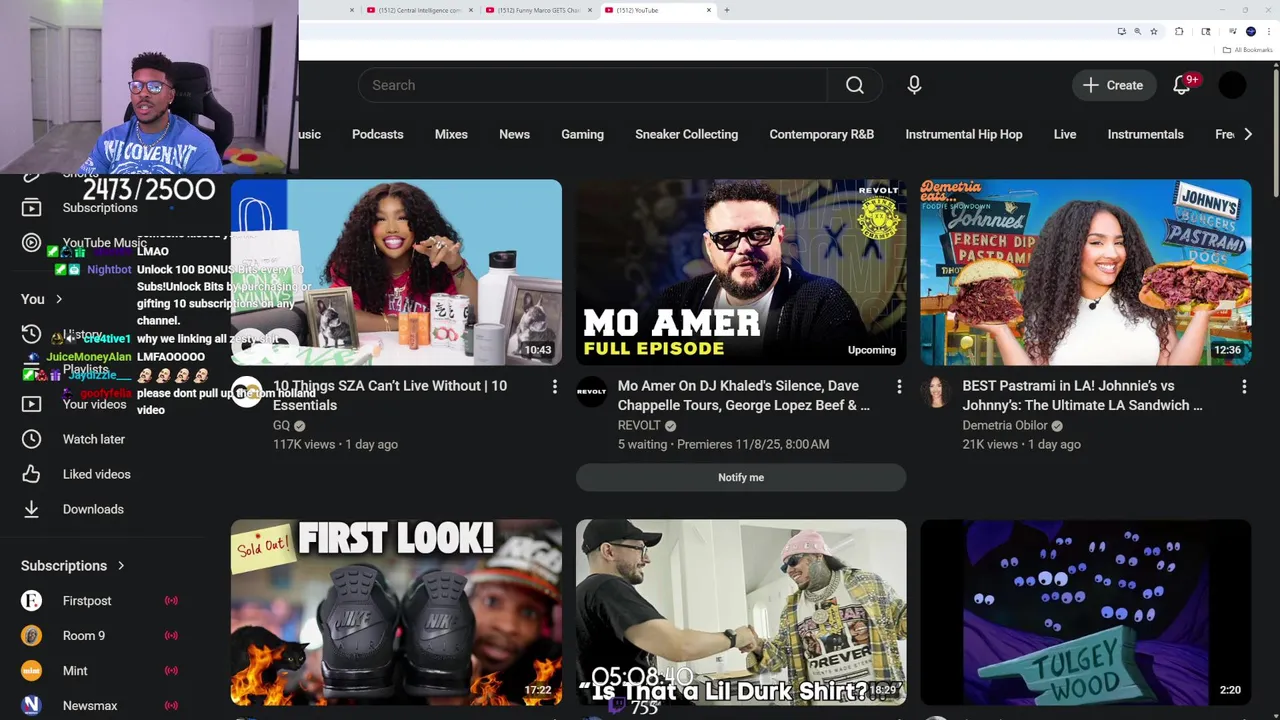This screenshot has height=720, width=1280.
Task: Select the Mixes chip
Action: coord(451,134)
